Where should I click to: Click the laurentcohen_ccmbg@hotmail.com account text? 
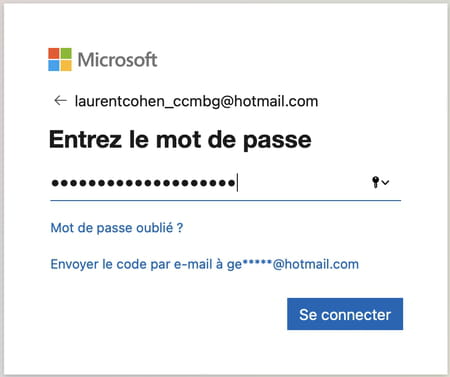pos(196,101)
